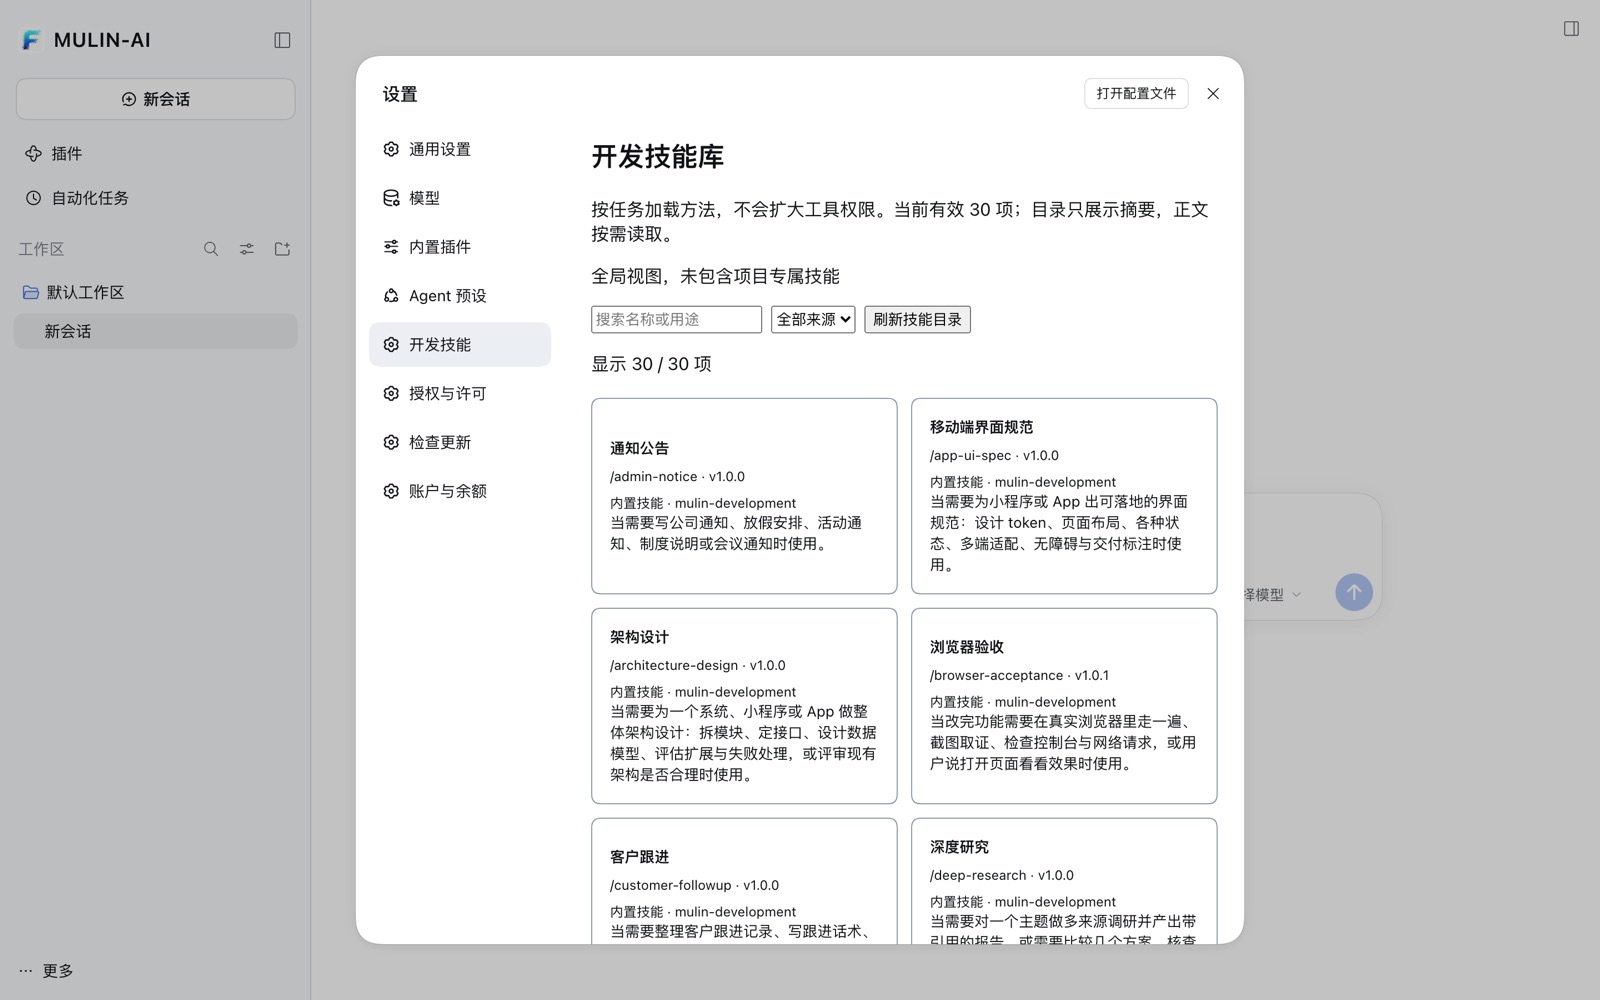Open the 检查更新 section

460,442
